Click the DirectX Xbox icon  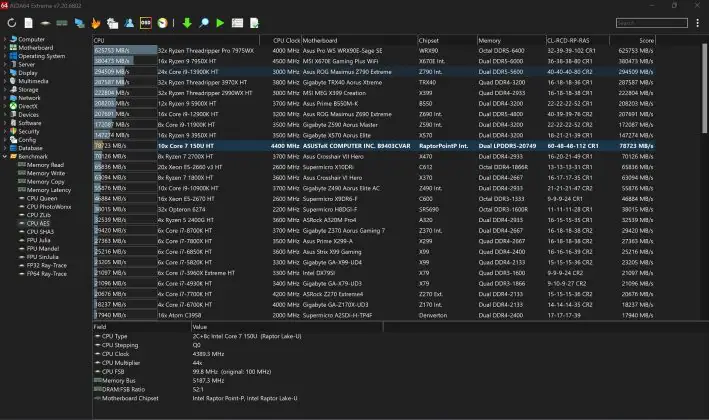click(14, 106)
